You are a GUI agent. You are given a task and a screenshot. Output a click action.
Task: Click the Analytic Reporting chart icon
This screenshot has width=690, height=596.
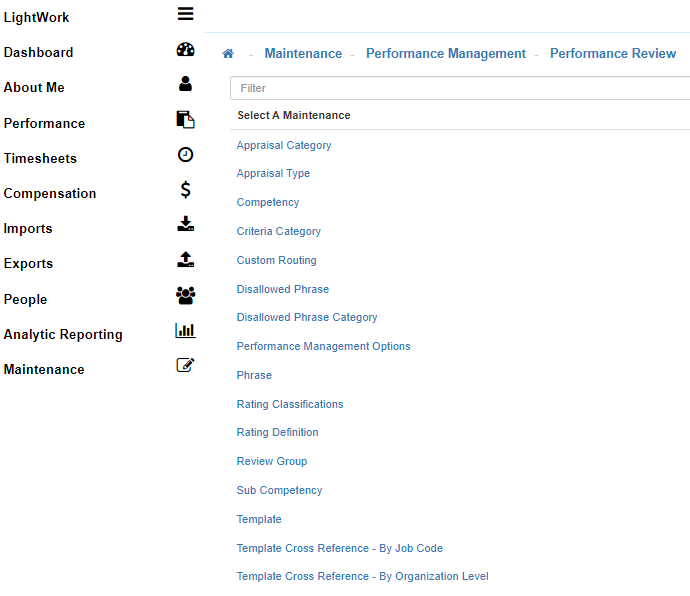tap(185, 331)
